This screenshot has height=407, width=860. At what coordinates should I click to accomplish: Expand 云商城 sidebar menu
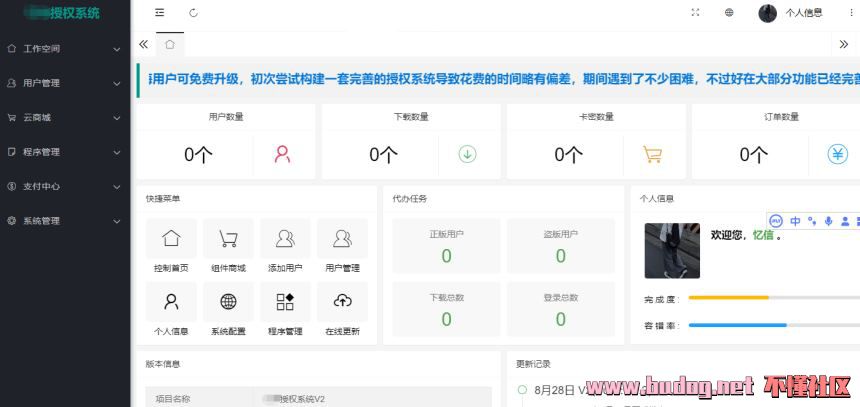[65, 117]
